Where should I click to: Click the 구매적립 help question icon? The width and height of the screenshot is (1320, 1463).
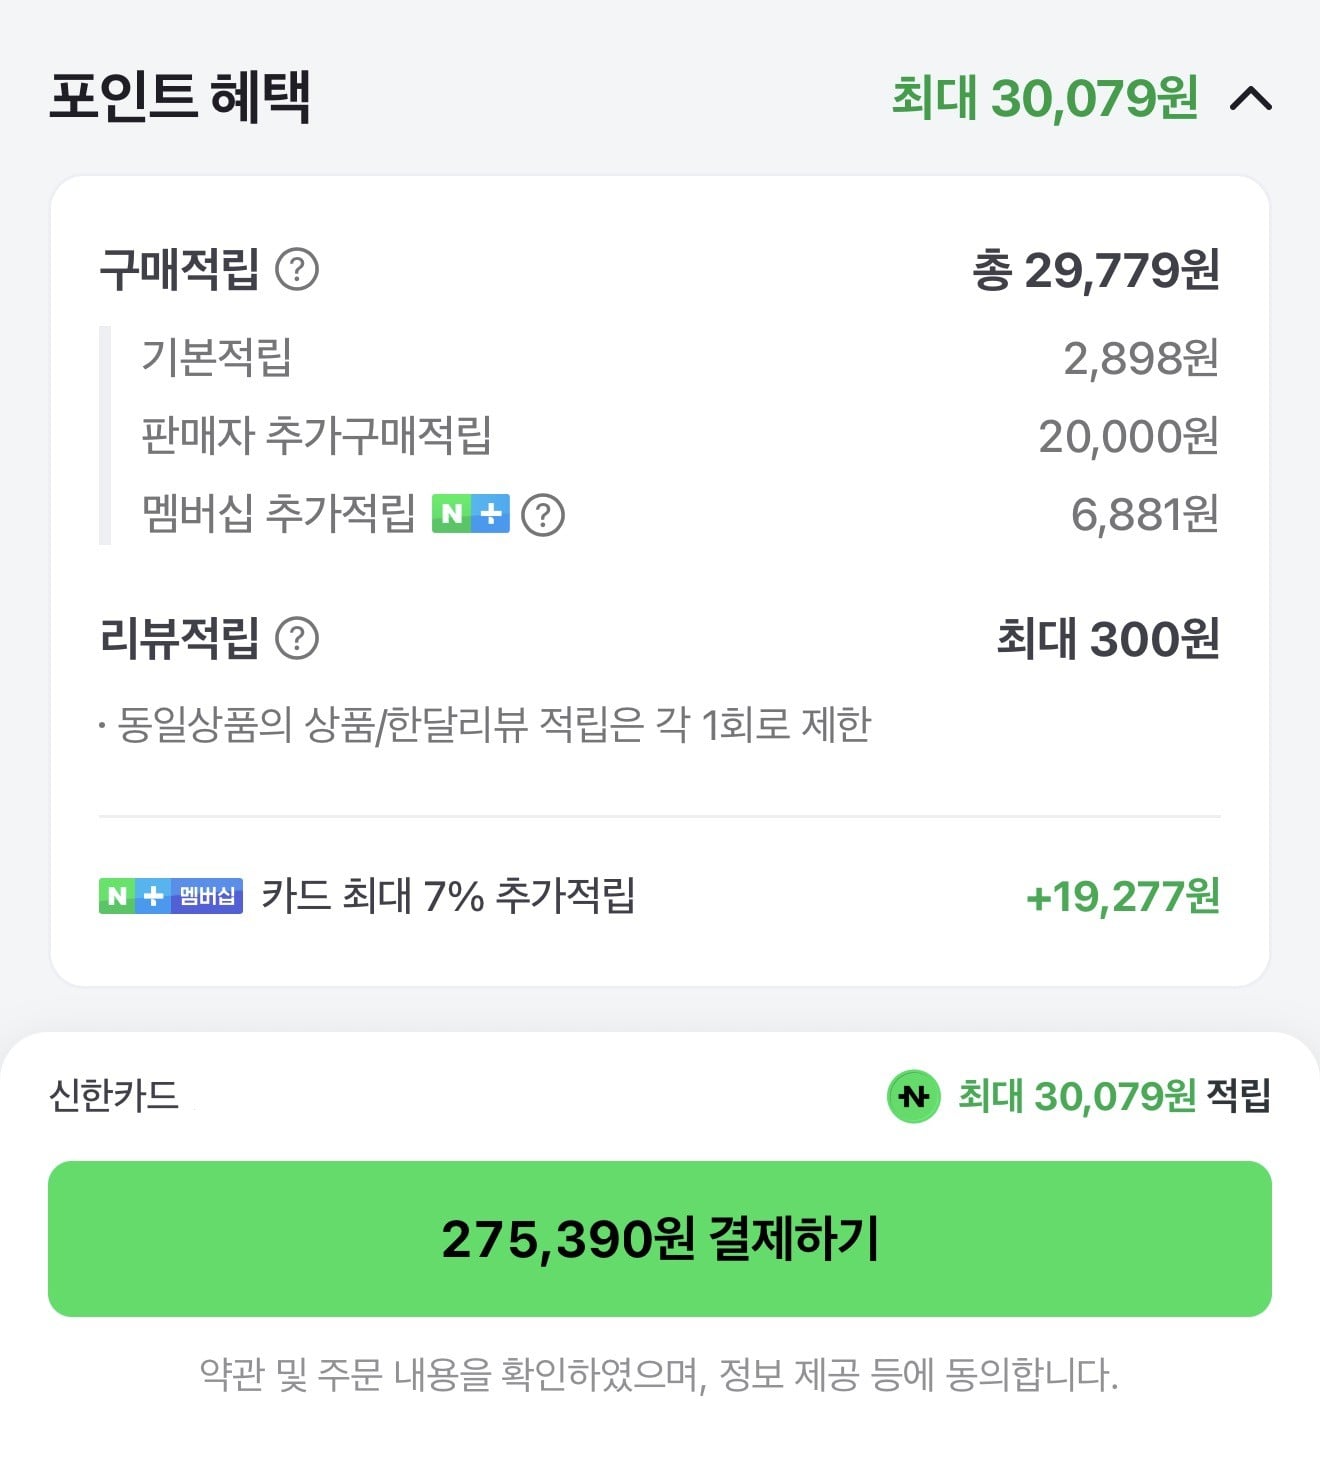297,269
